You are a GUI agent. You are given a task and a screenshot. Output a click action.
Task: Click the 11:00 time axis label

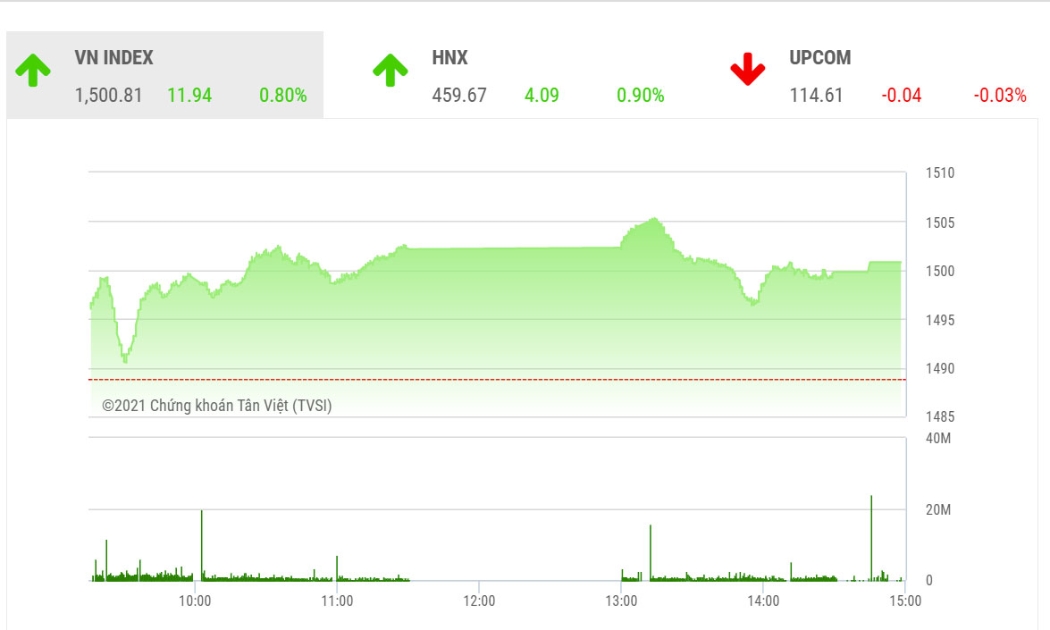coord(337,601)
